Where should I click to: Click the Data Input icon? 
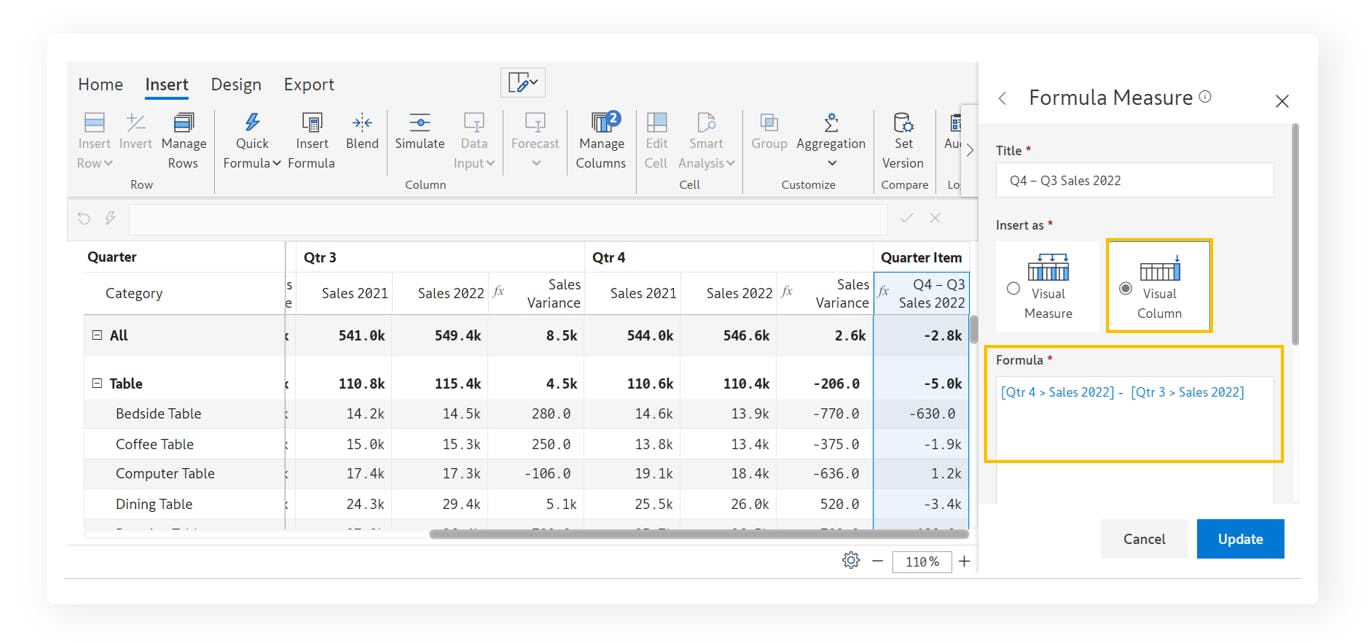[474, 122]
